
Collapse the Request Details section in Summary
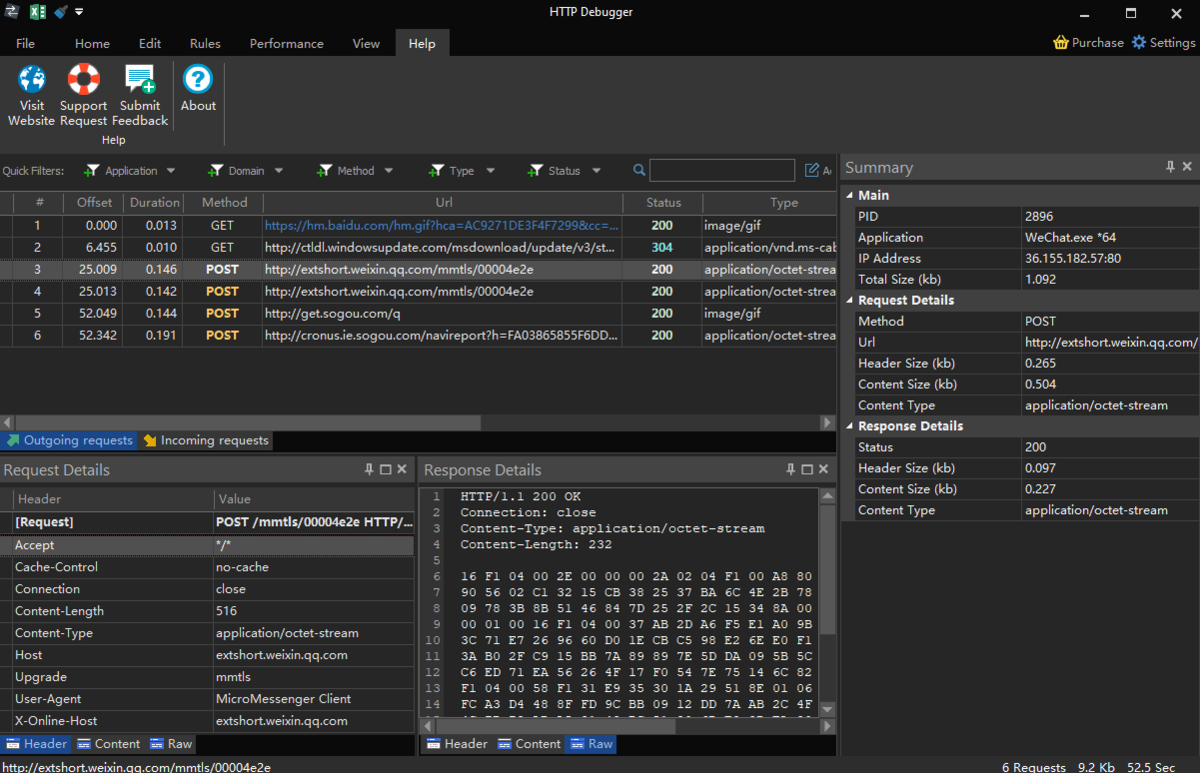[x=850, y=300]
